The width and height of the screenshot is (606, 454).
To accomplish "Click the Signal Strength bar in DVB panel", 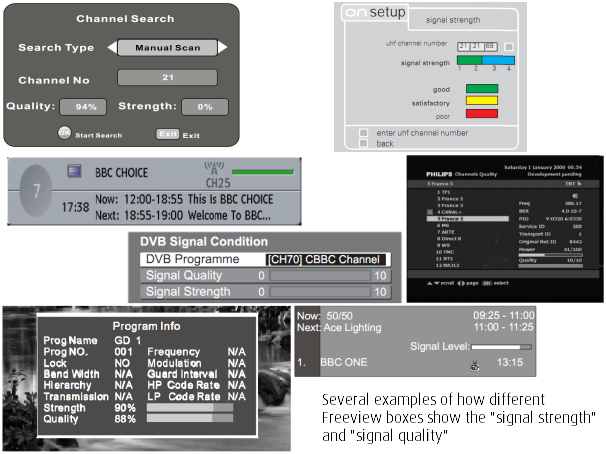I will tap(320, 292).
